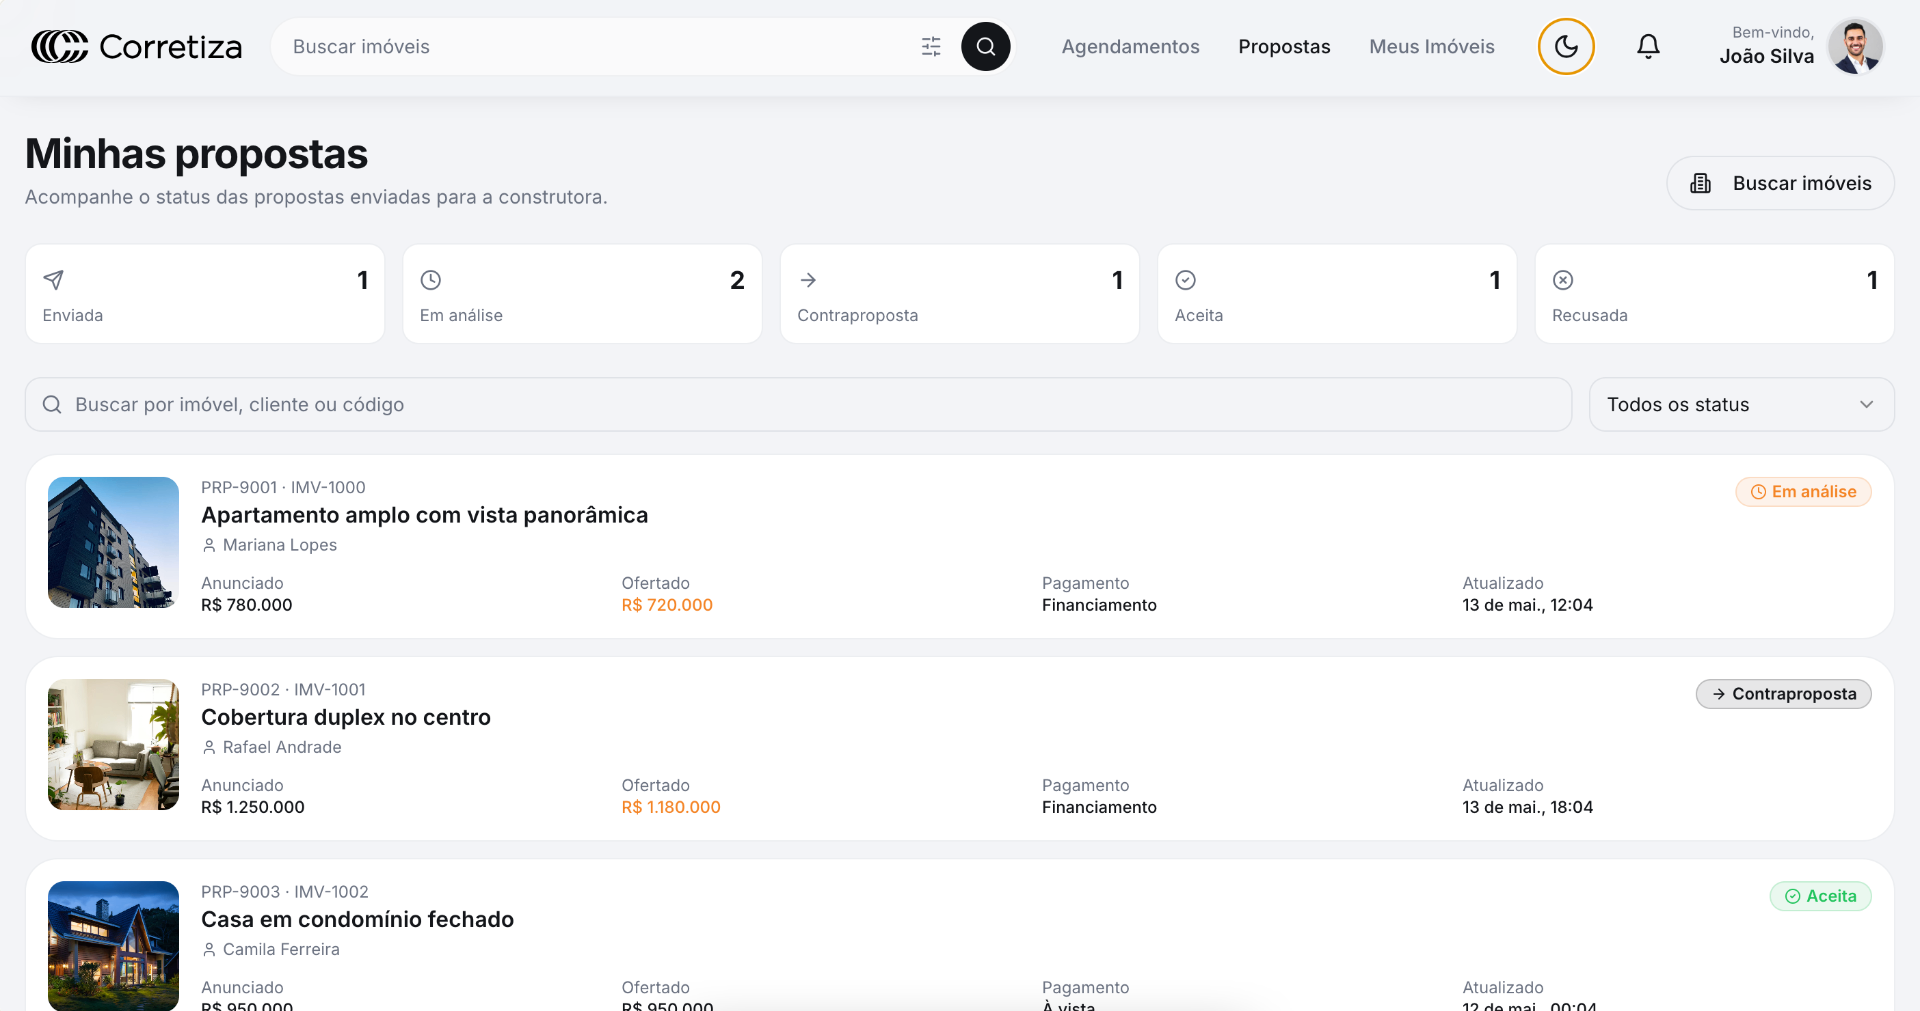The width and height of the screenshot is (1920, 1011).
Task: Click chevron of Todos os status dropdown
Action: point(1866,404)
